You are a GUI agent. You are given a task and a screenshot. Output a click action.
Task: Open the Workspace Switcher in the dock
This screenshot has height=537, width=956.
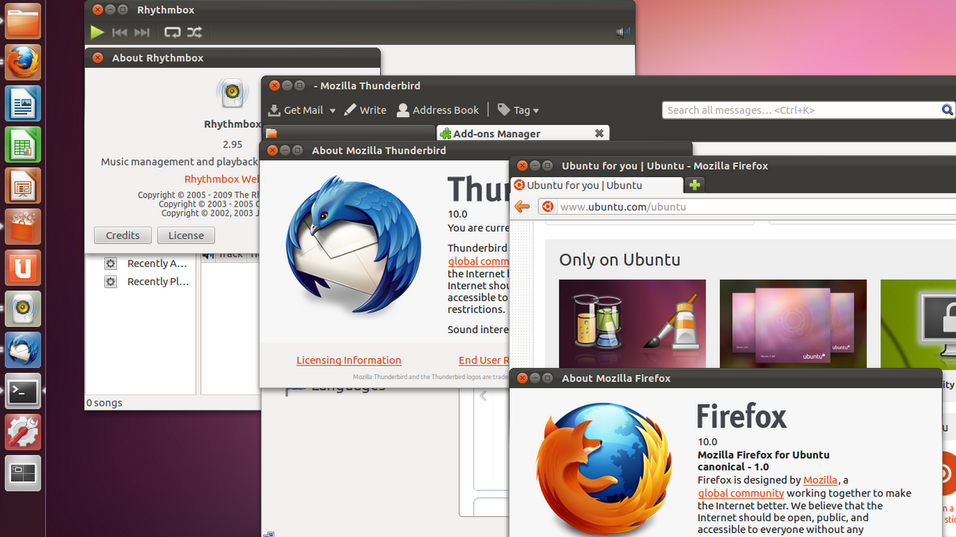[23, 473]
